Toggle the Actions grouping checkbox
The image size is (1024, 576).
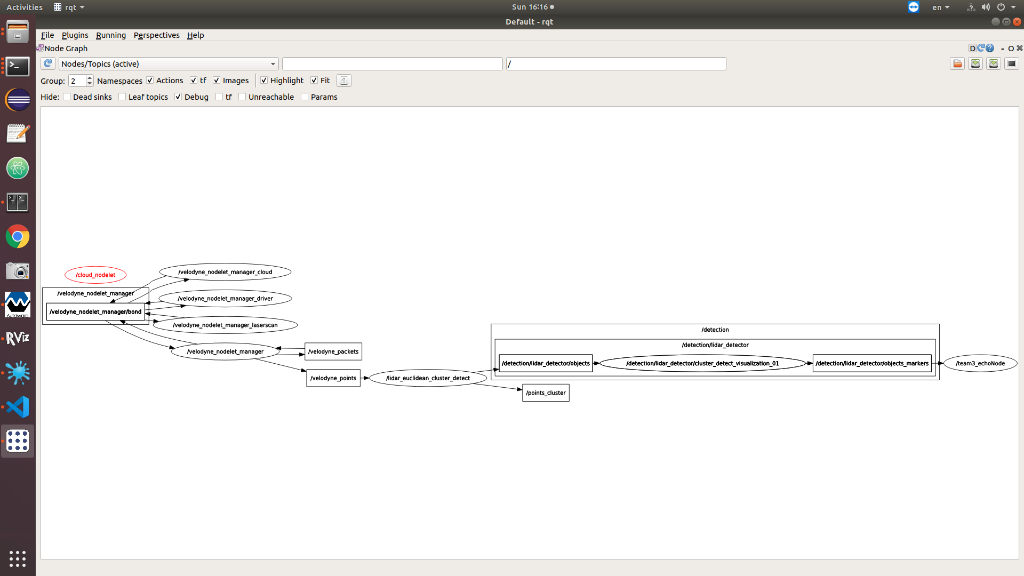(150, 80)
